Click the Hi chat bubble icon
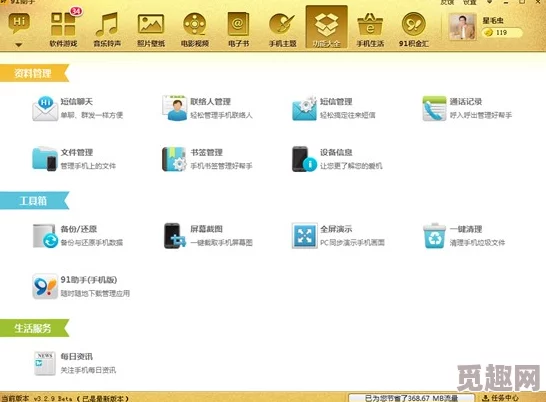546x402 pixels. pyautogui.click(x=19, y=23)
